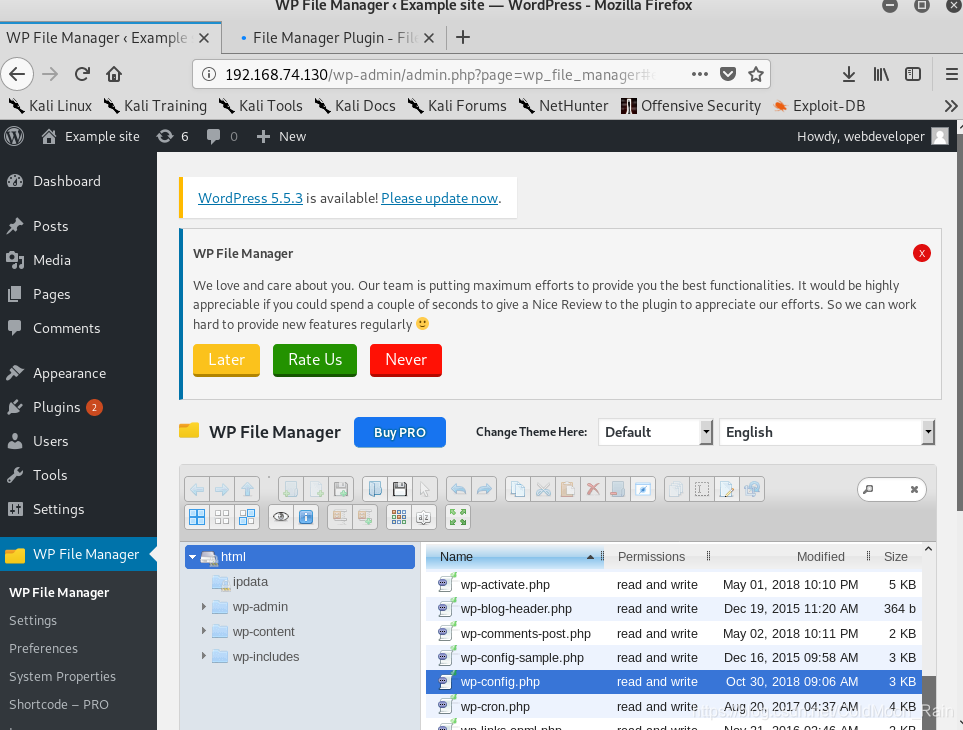Open Dashboard in the WordPress sidebar

(x=66, y=181)
